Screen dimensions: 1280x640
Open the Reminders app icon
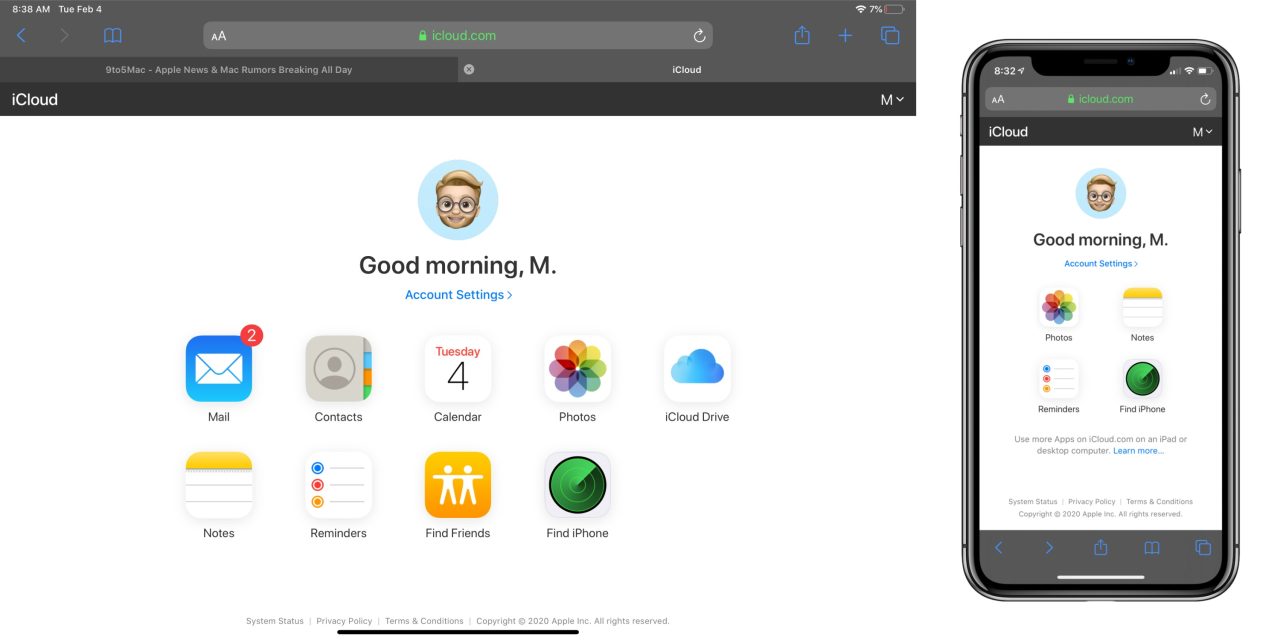338,484
